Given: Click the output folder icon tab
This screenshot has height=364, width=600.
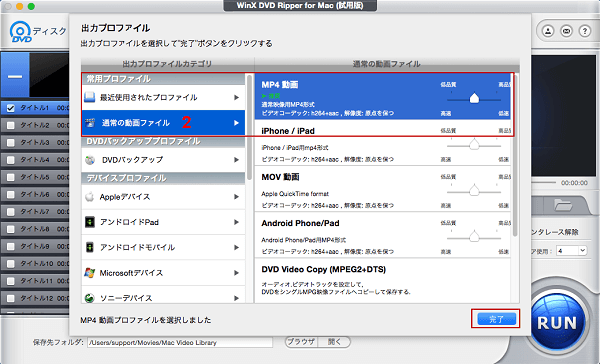Looking at the screenshot, I should click(563, 206).
